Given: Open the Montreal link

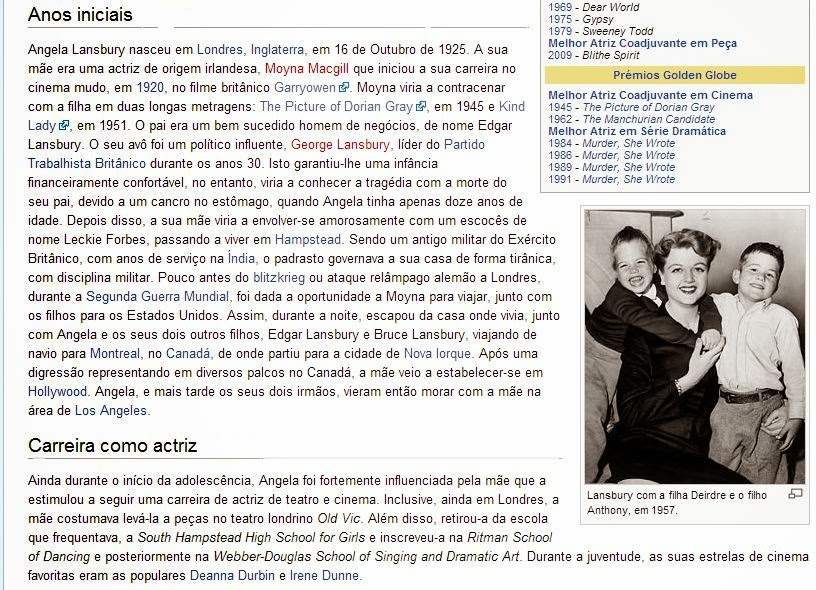Looking at the screenshot, I should [x=115, y=354].
